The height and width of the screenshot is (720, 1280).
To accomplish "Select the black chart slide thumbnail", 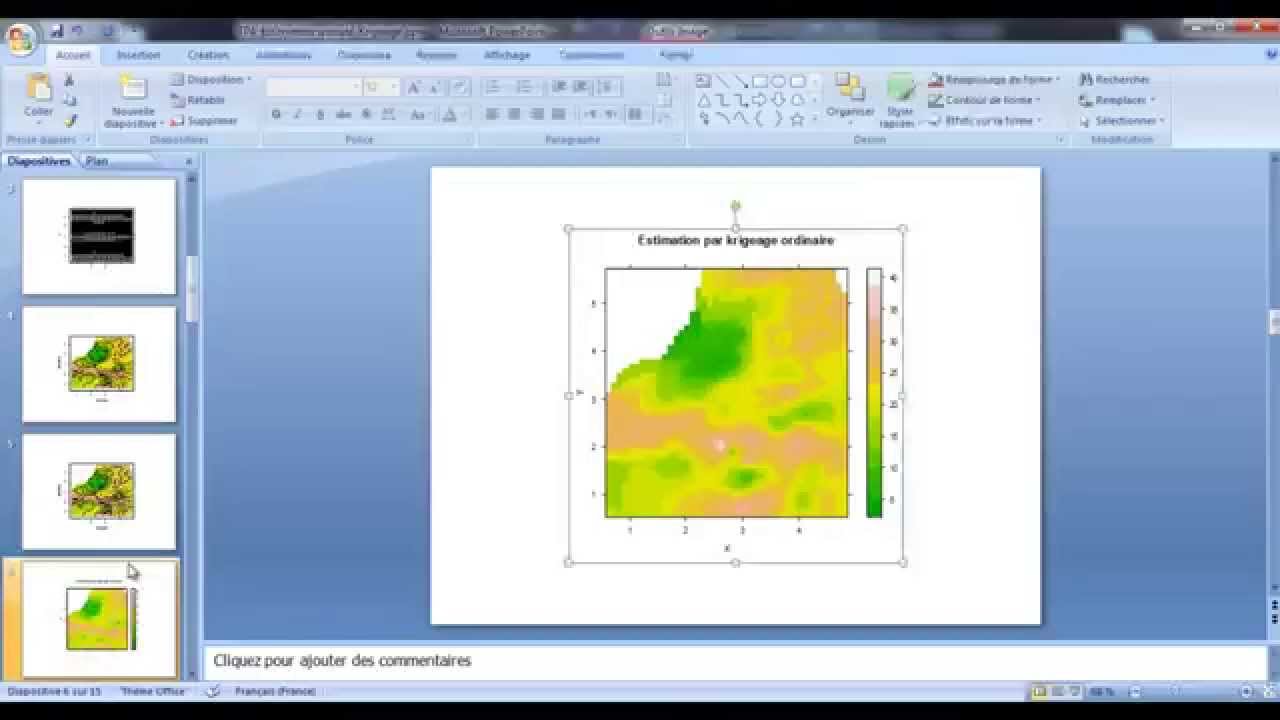I will click(99, 236).
